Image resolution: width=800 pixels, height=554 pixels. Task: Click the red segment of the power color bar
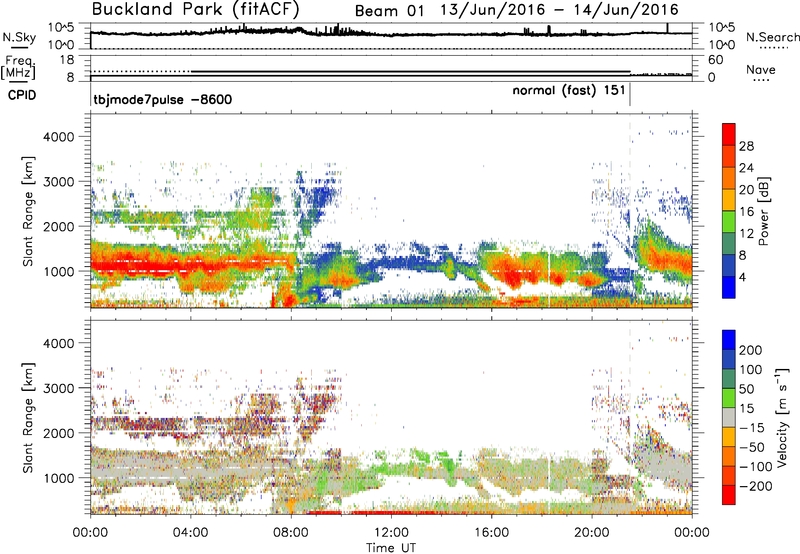point(729,133)
